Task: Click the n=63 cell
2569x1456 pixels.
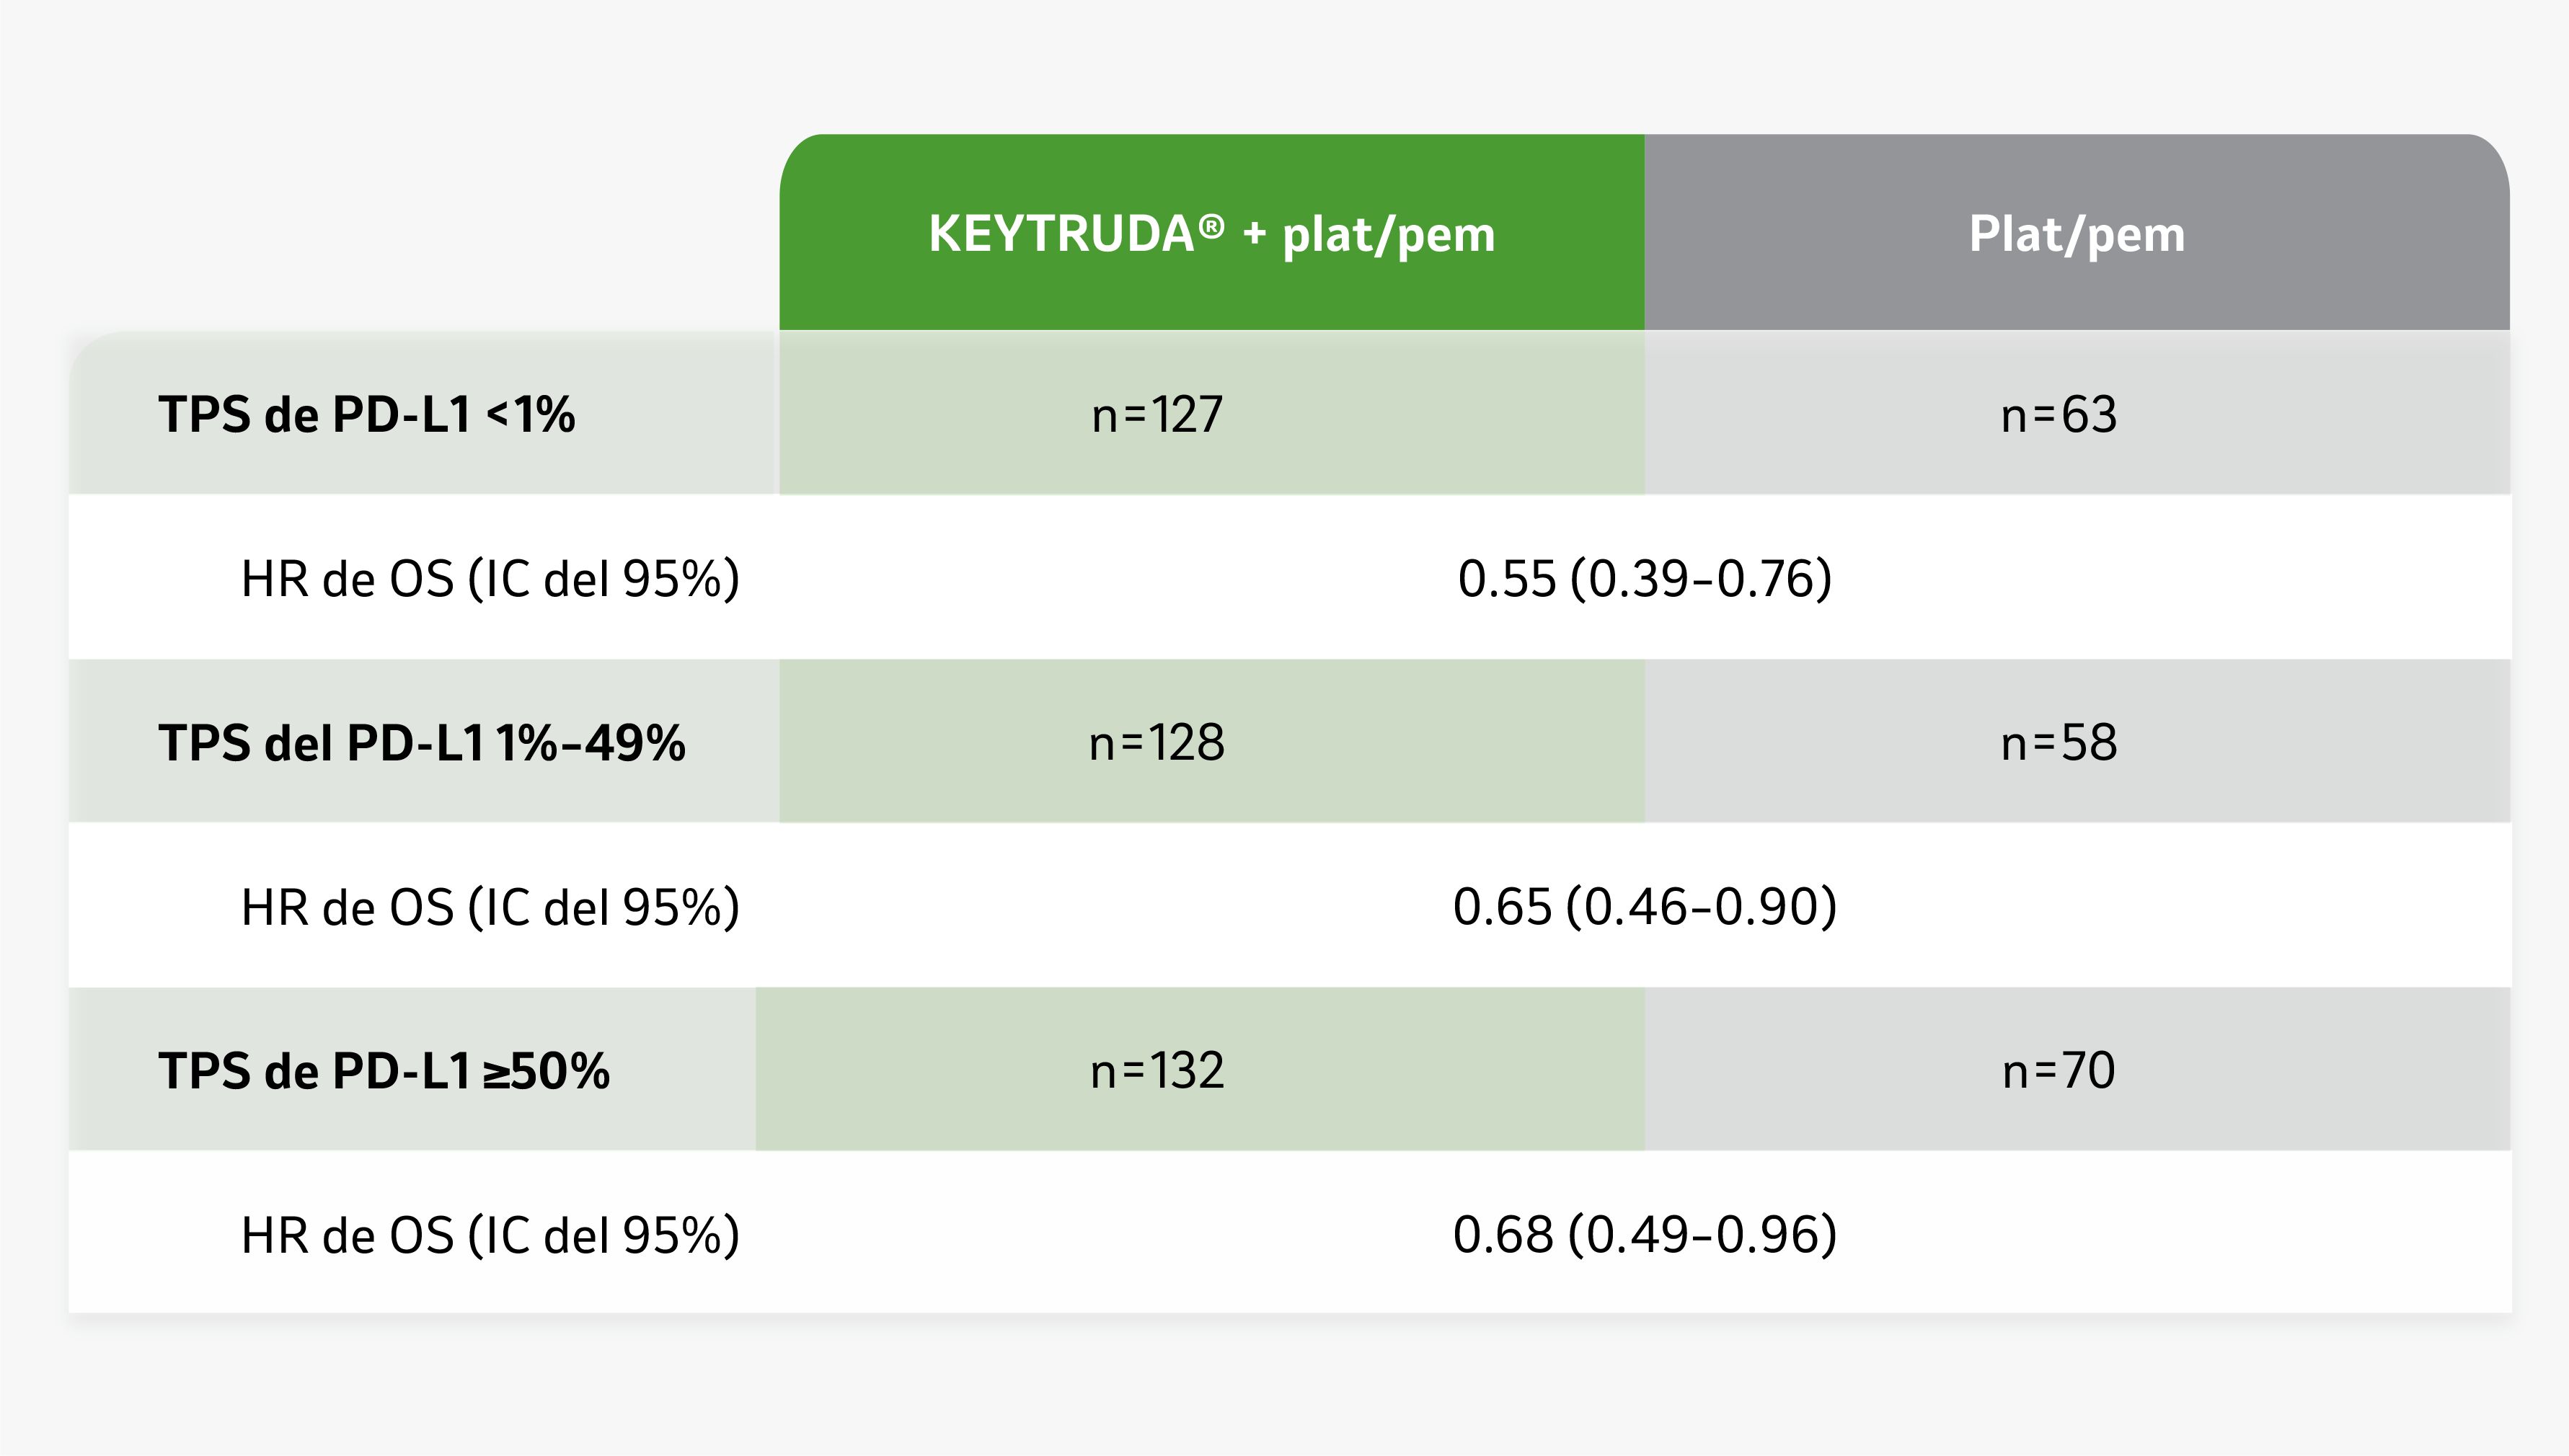Action: tap(2059, 414)
